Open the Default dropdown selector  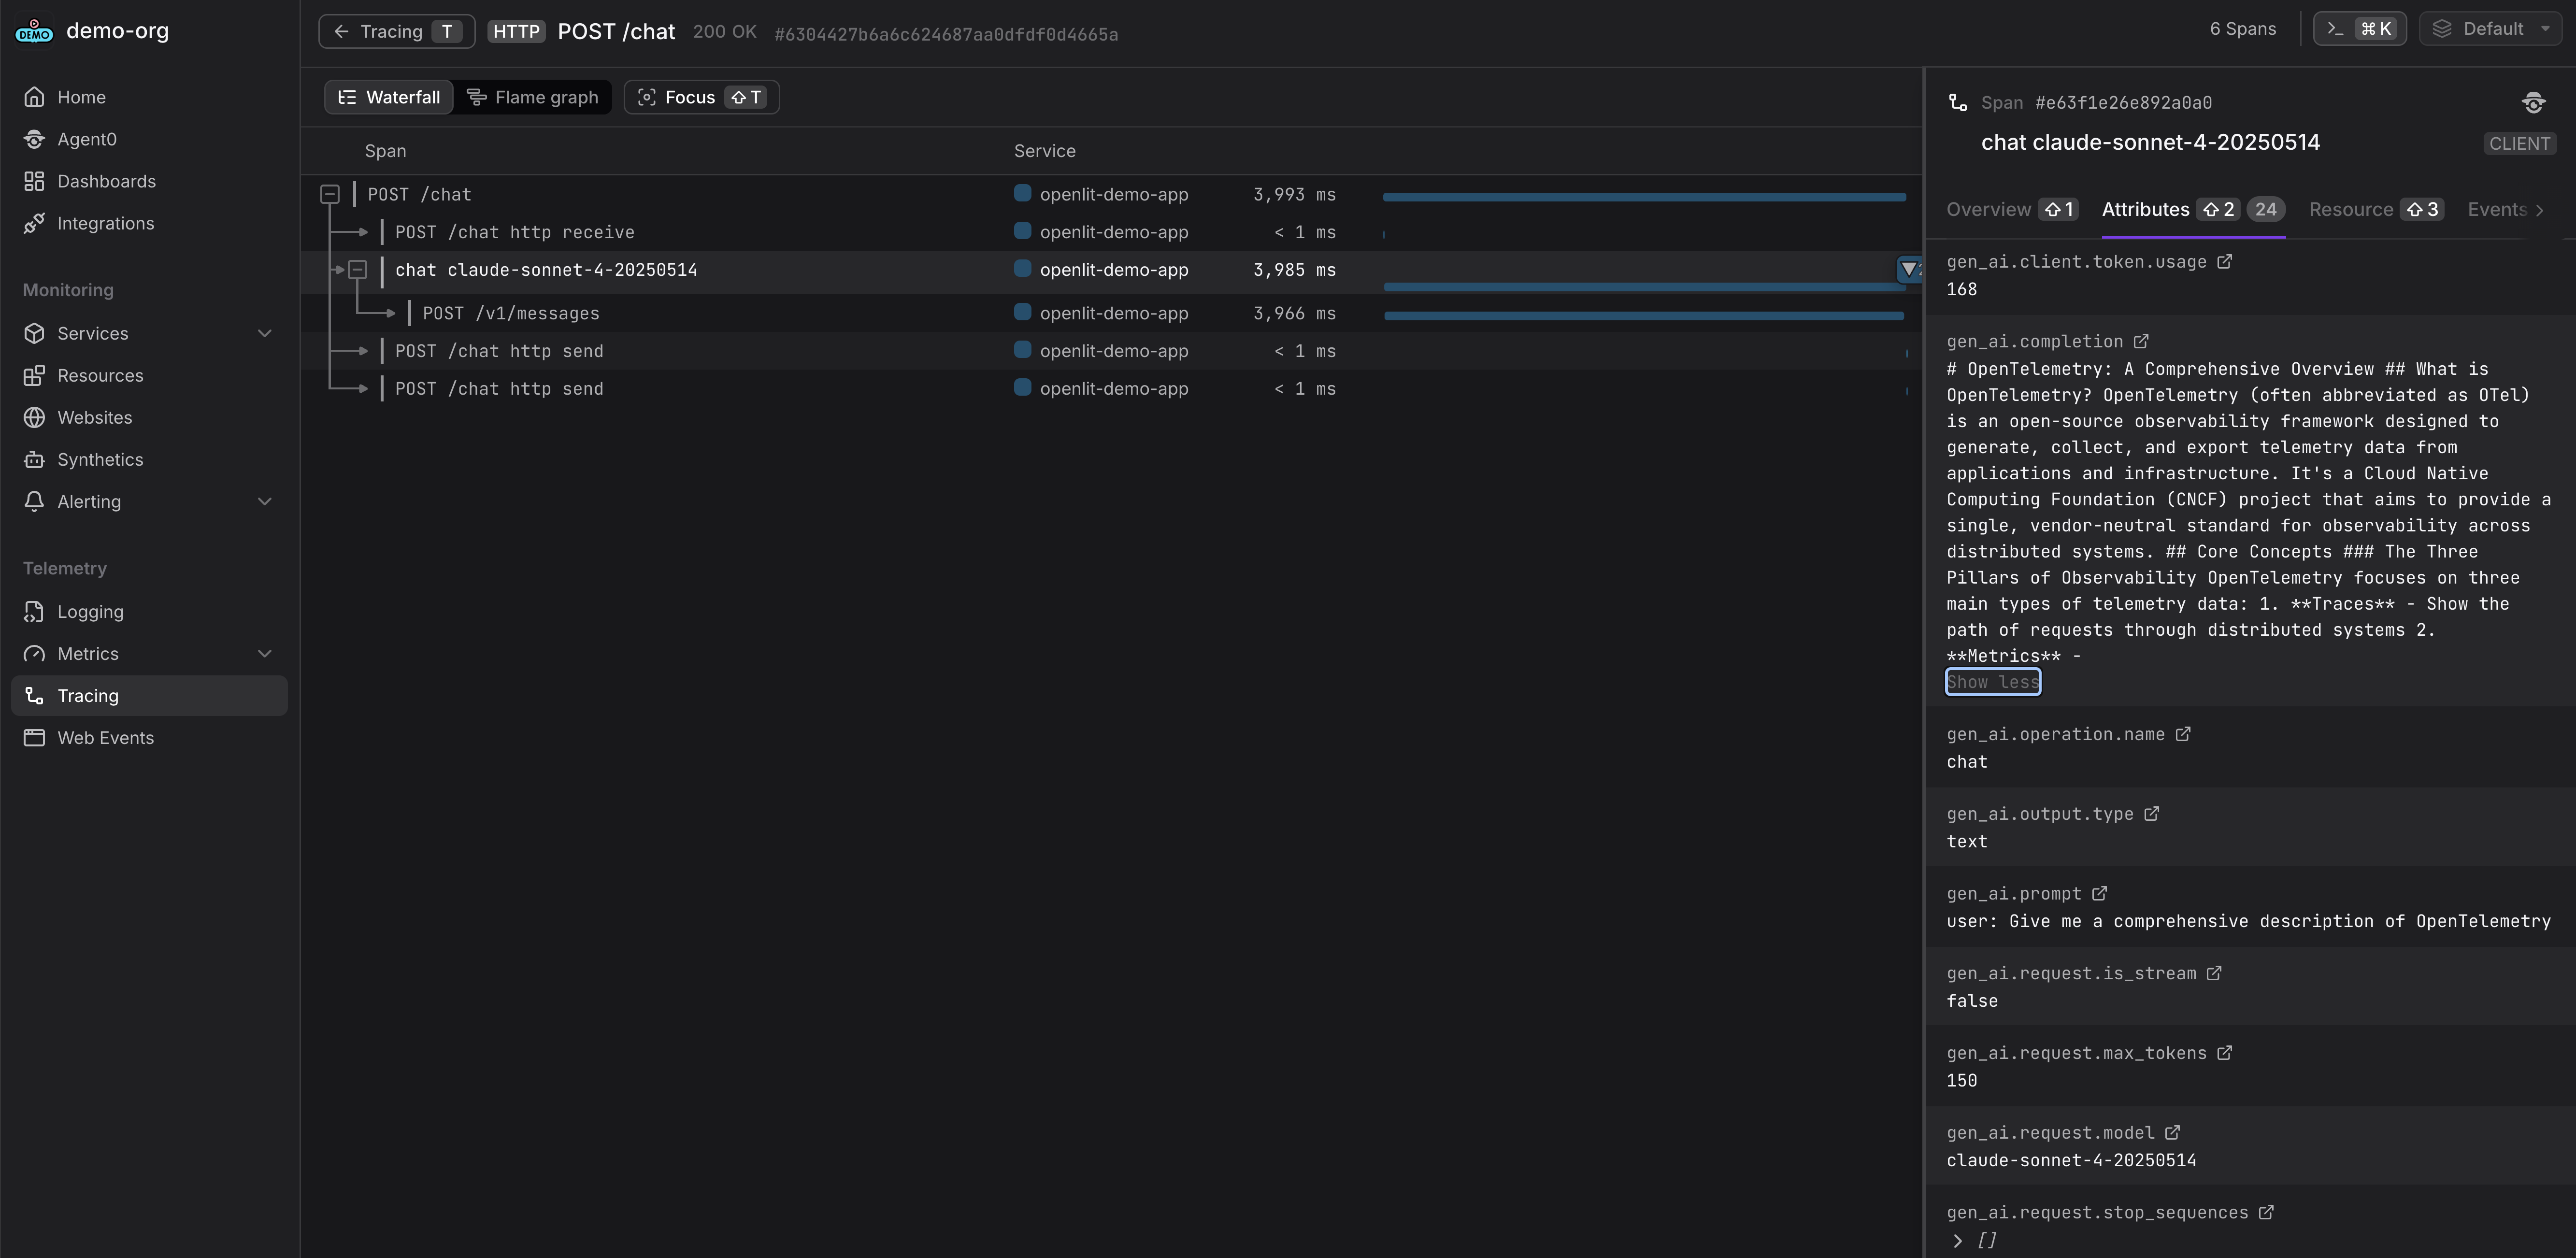coord(2490,29)
